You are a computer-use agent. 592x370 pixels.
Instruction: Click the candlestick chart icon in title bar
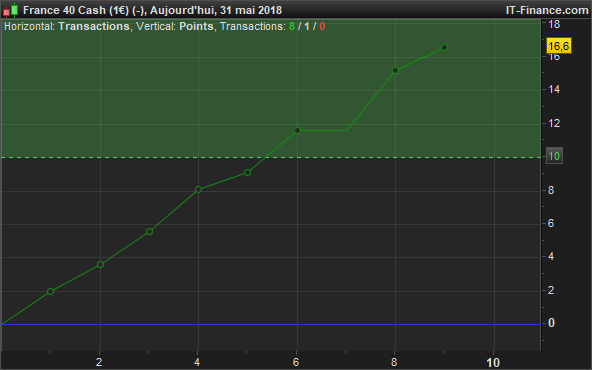(x=11, y=10)
